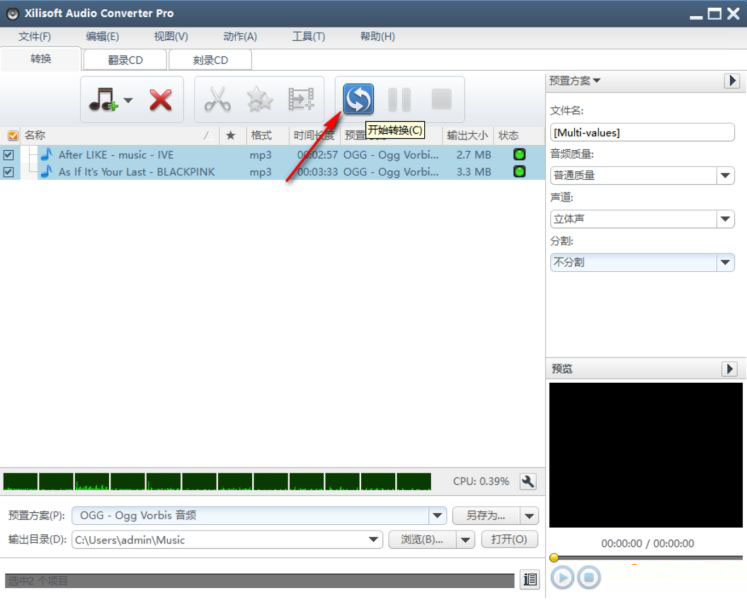The image size is (747, 600).
Task: Switch to the 刻录CD tab
Action: coord(210,60)
